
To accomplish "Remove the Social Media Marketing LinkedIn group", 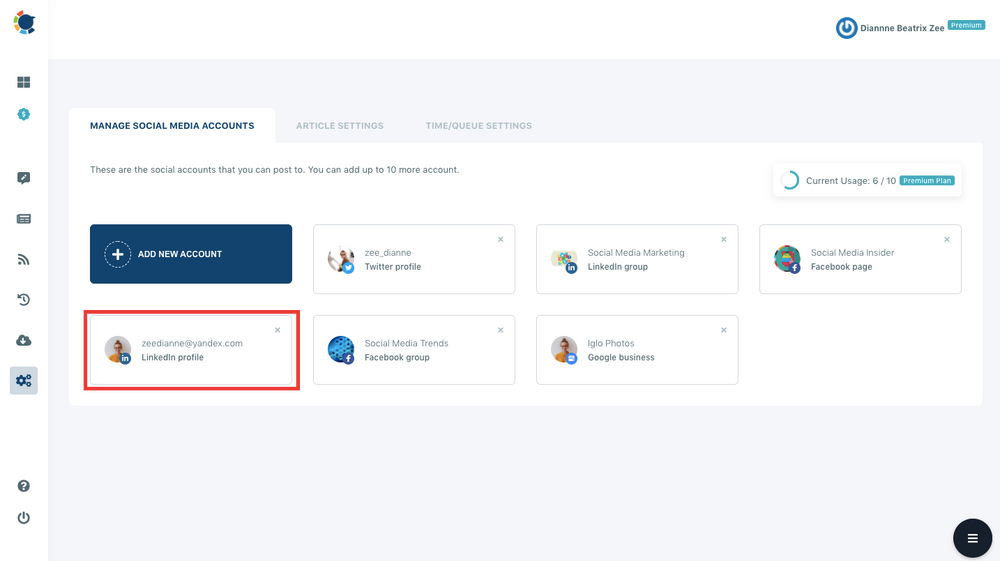I will [724, 240].
